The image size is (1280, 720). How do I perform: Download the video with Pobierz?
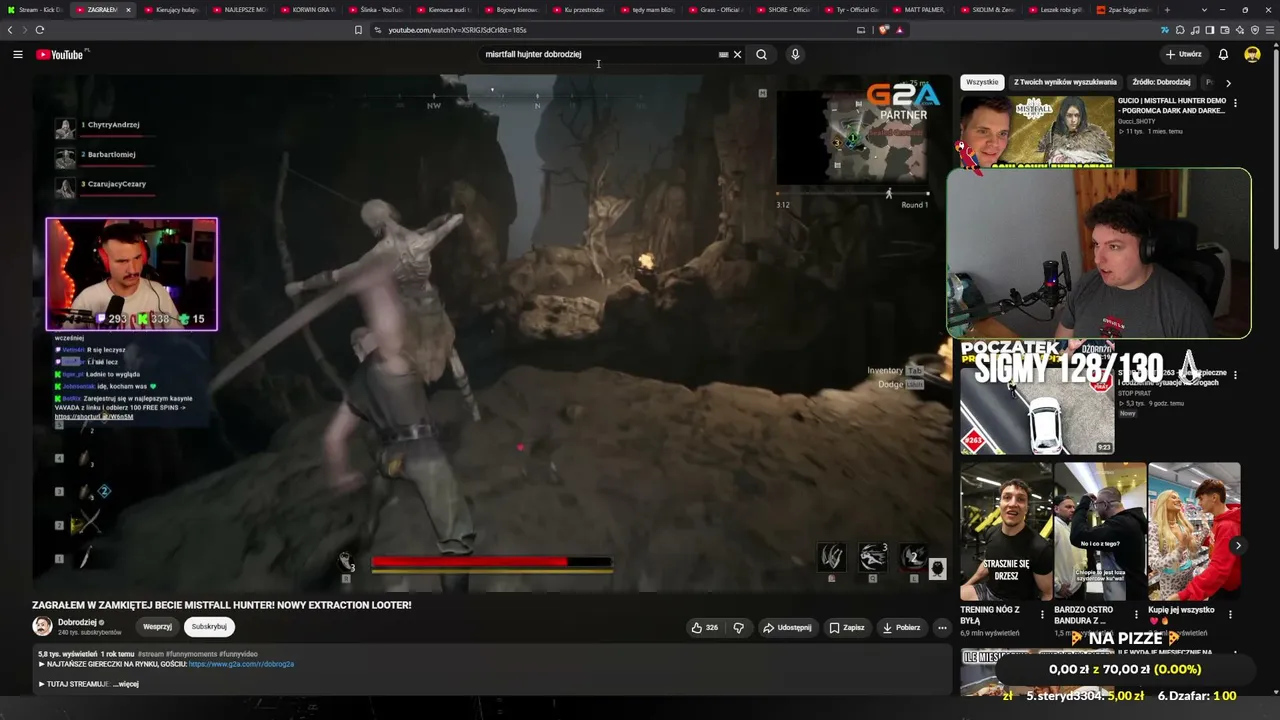(901, 628)
